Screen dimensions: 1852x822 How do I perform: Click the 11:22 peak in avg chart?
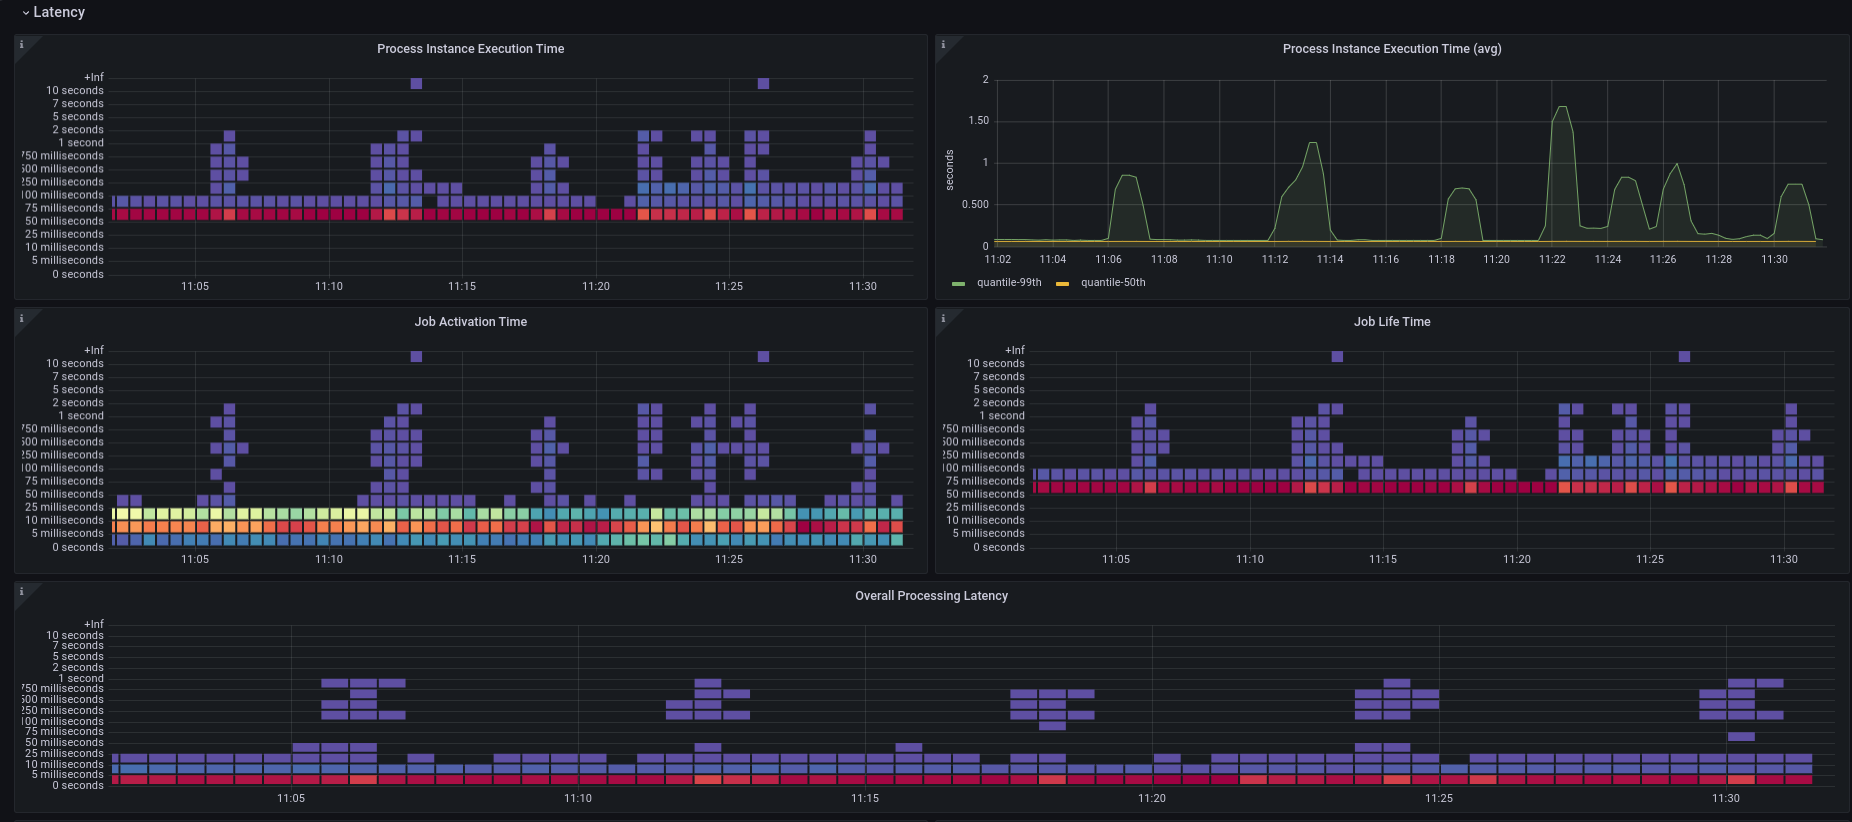pos(1562,108)
